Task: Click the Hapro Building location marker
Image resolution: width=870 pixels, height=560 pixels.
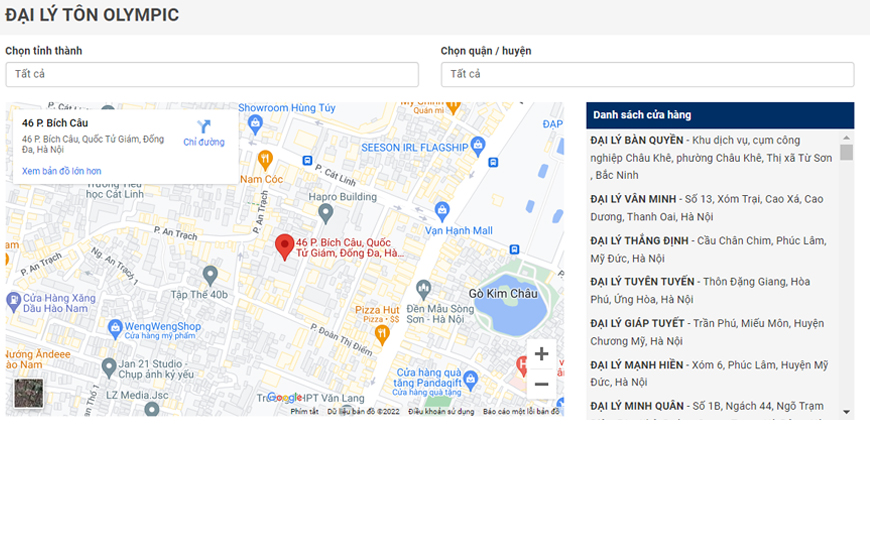Action: pos(326,213)
